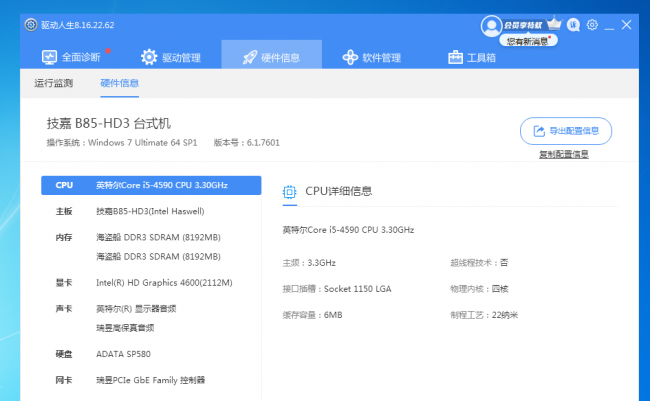Click the 软件管理 flower icon

point(350,57)
